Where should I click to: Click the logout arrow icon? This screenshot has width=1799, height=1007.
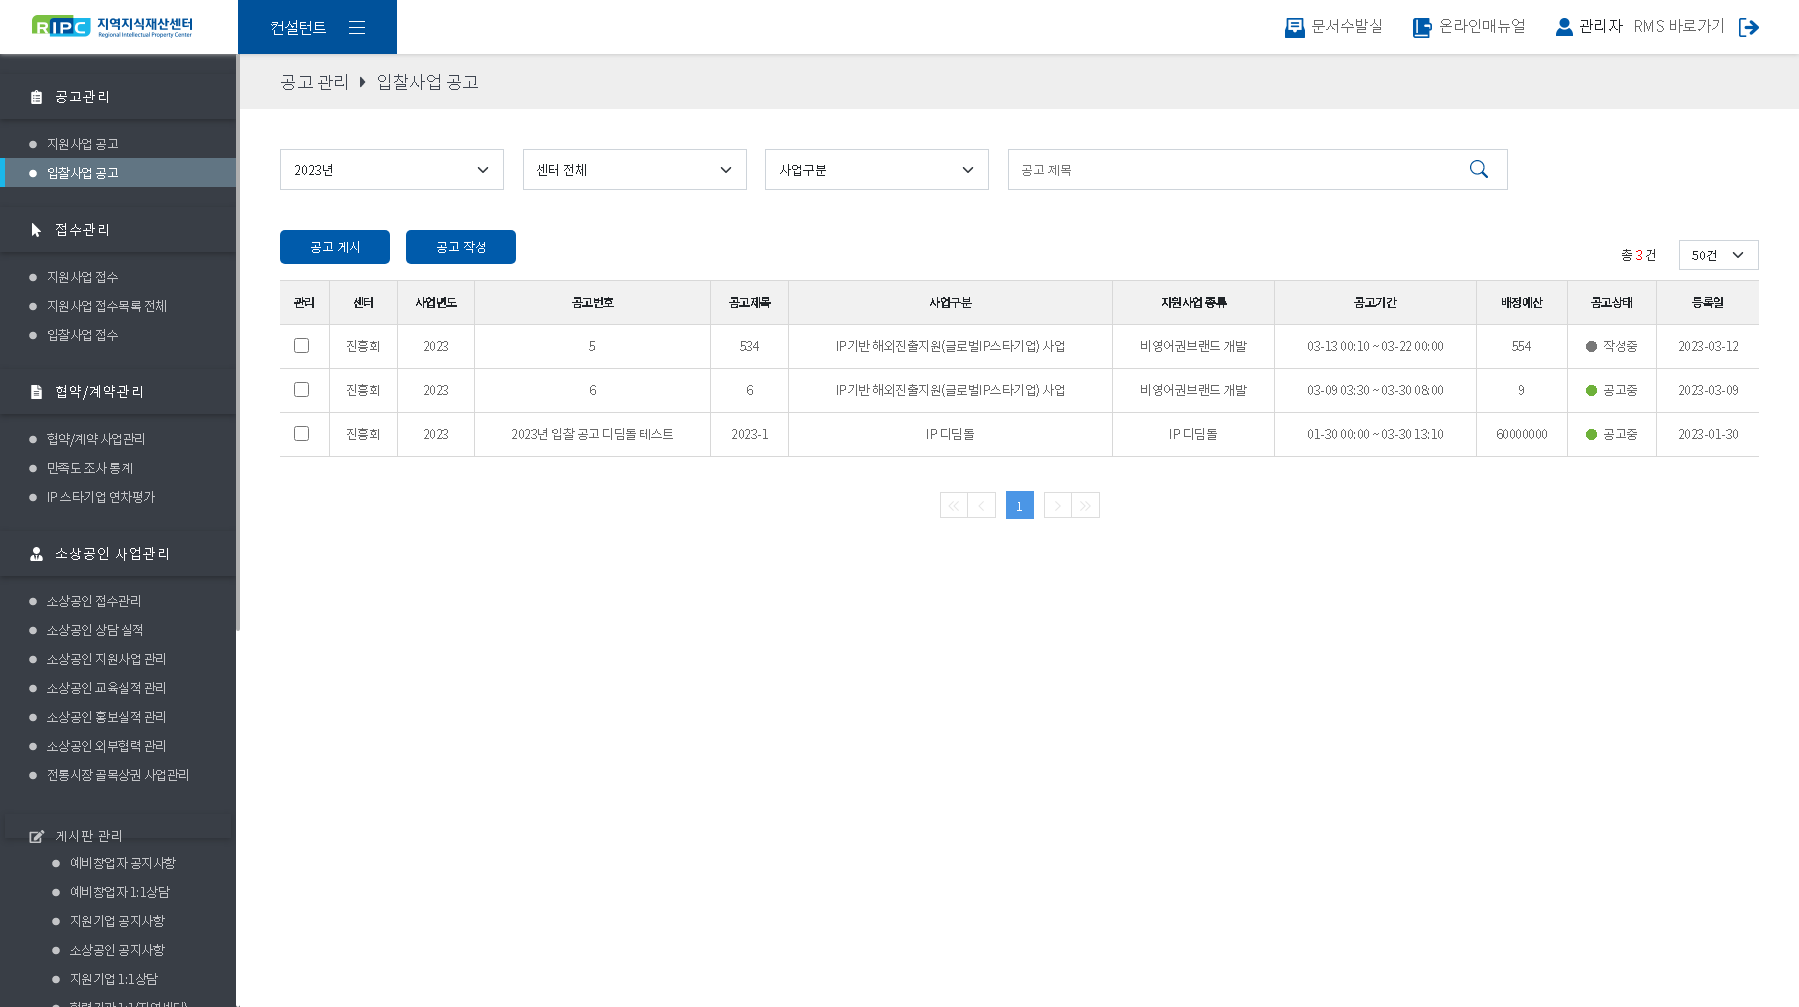point(1748,27)
